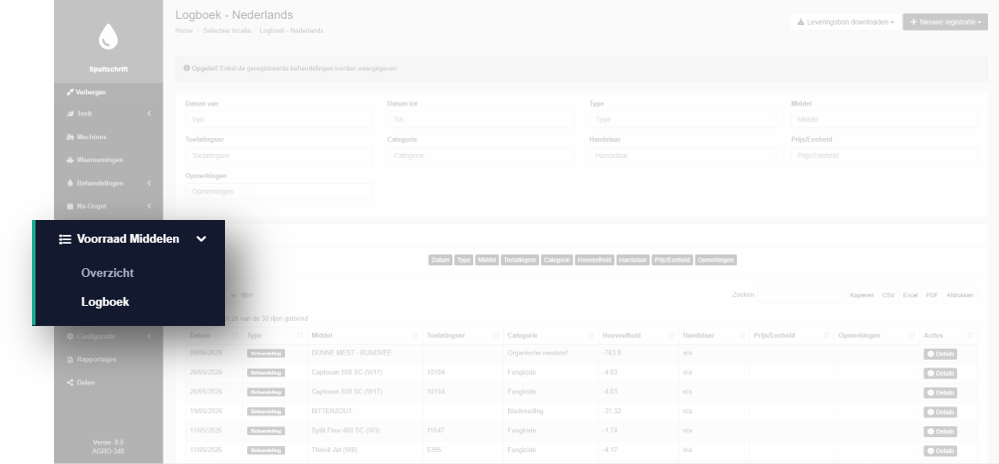
Task: Sort table by Prijs/Eenheid column arrows
Action: (x=827, y=336)
